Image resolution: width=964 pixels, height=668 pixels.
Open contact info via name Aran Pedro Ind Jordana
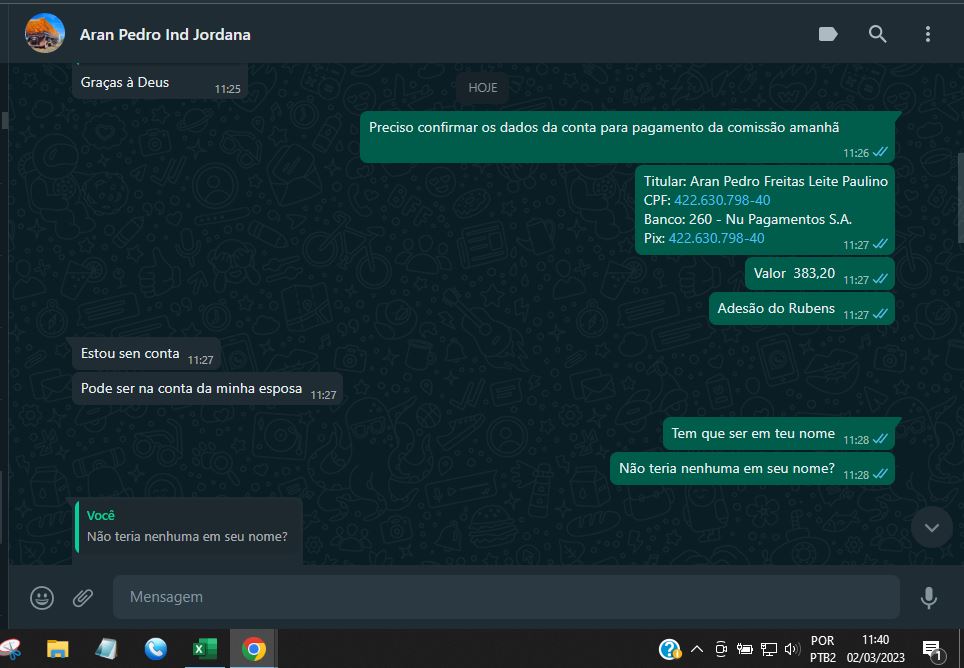pyautogui.click(x=165, y=35)
